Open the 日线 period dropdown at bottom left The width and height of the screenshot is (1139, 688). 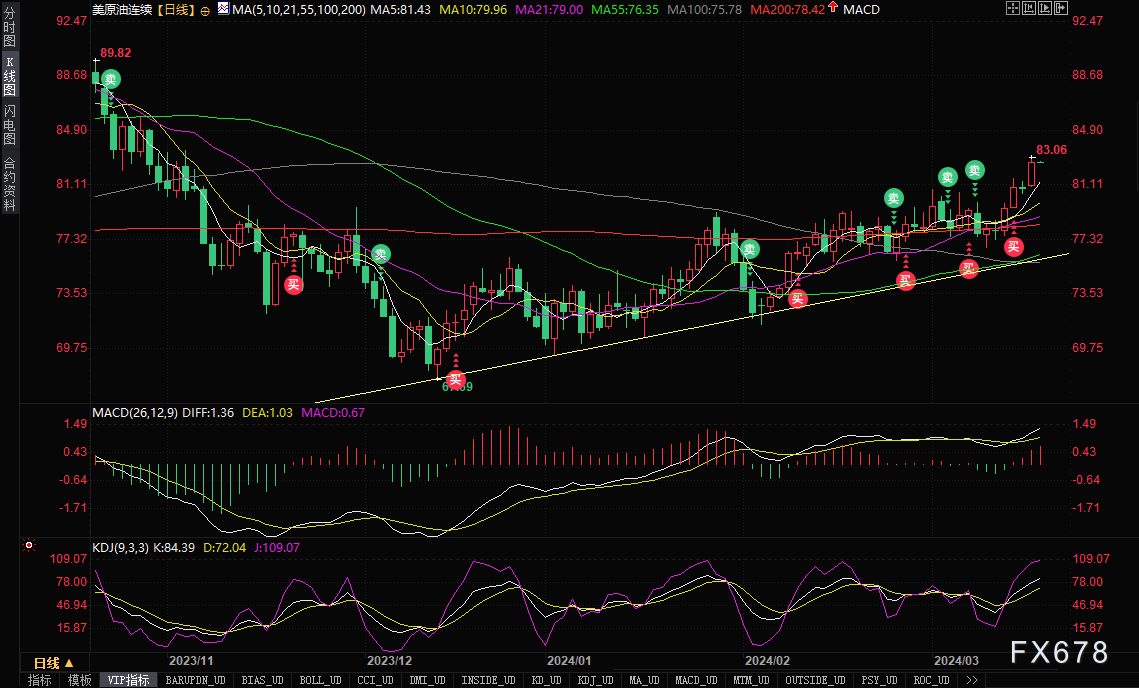click(54, 663)
